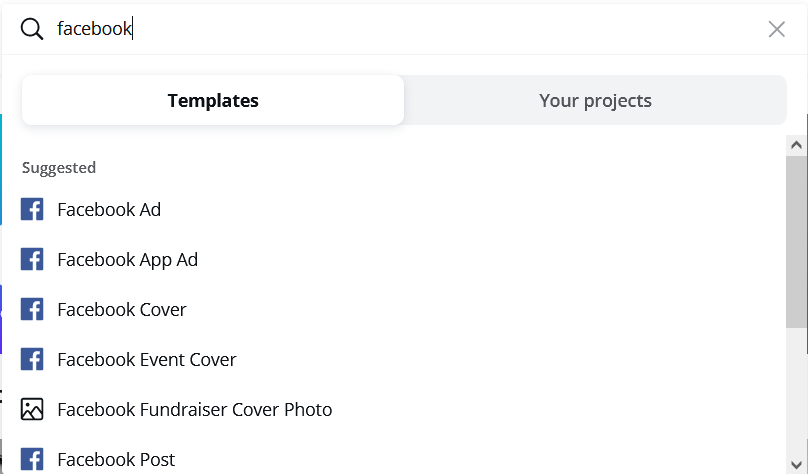Click the Facebook logo beside Facebook Cover

[32, 309]
